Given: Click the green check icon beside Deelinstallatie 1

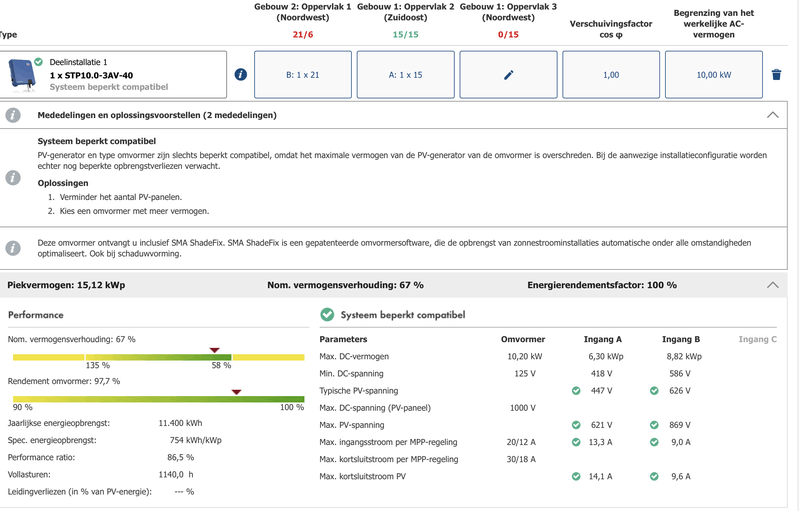Looking at the screenshot, I should pos(39,62).
